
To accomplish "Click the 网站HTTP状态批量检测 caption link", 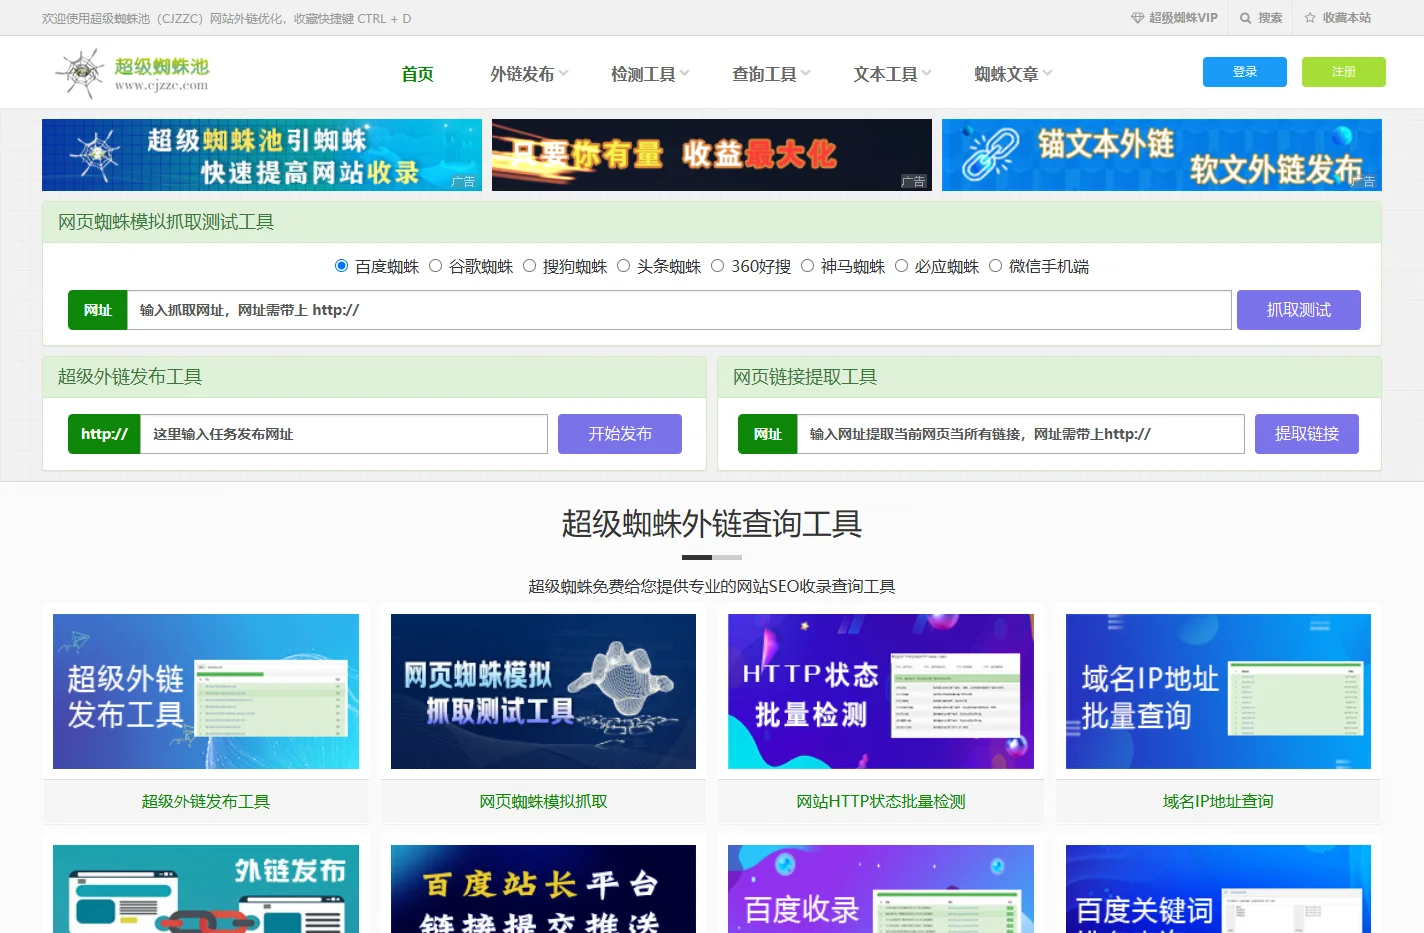I will 881,801.
